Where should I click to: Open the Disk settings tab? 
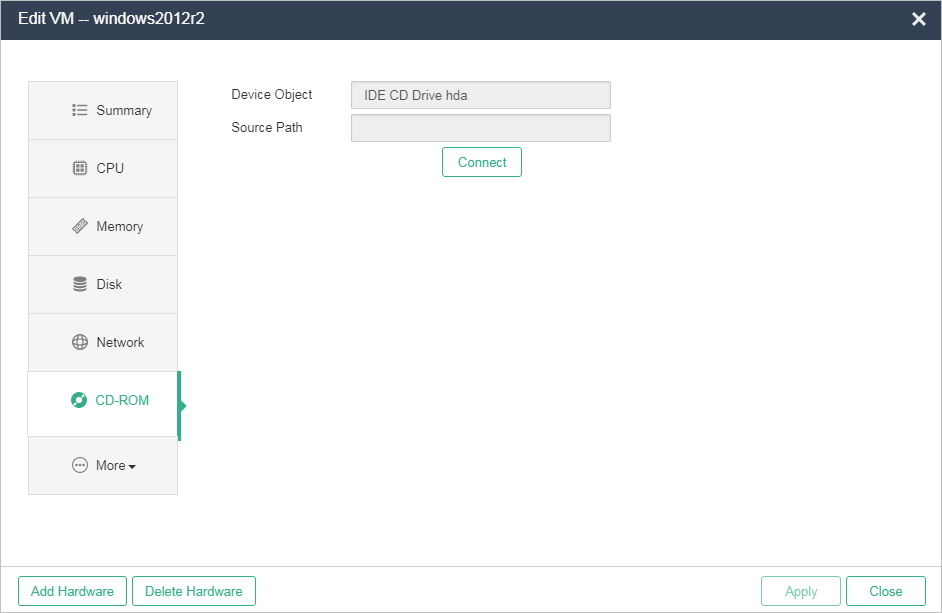[109, 285]
